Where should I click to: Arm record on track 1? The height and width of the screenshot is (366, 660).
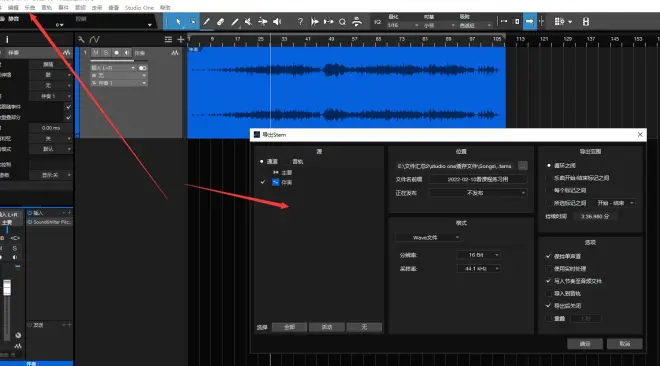pyautogui.click(x=116, y=53)
